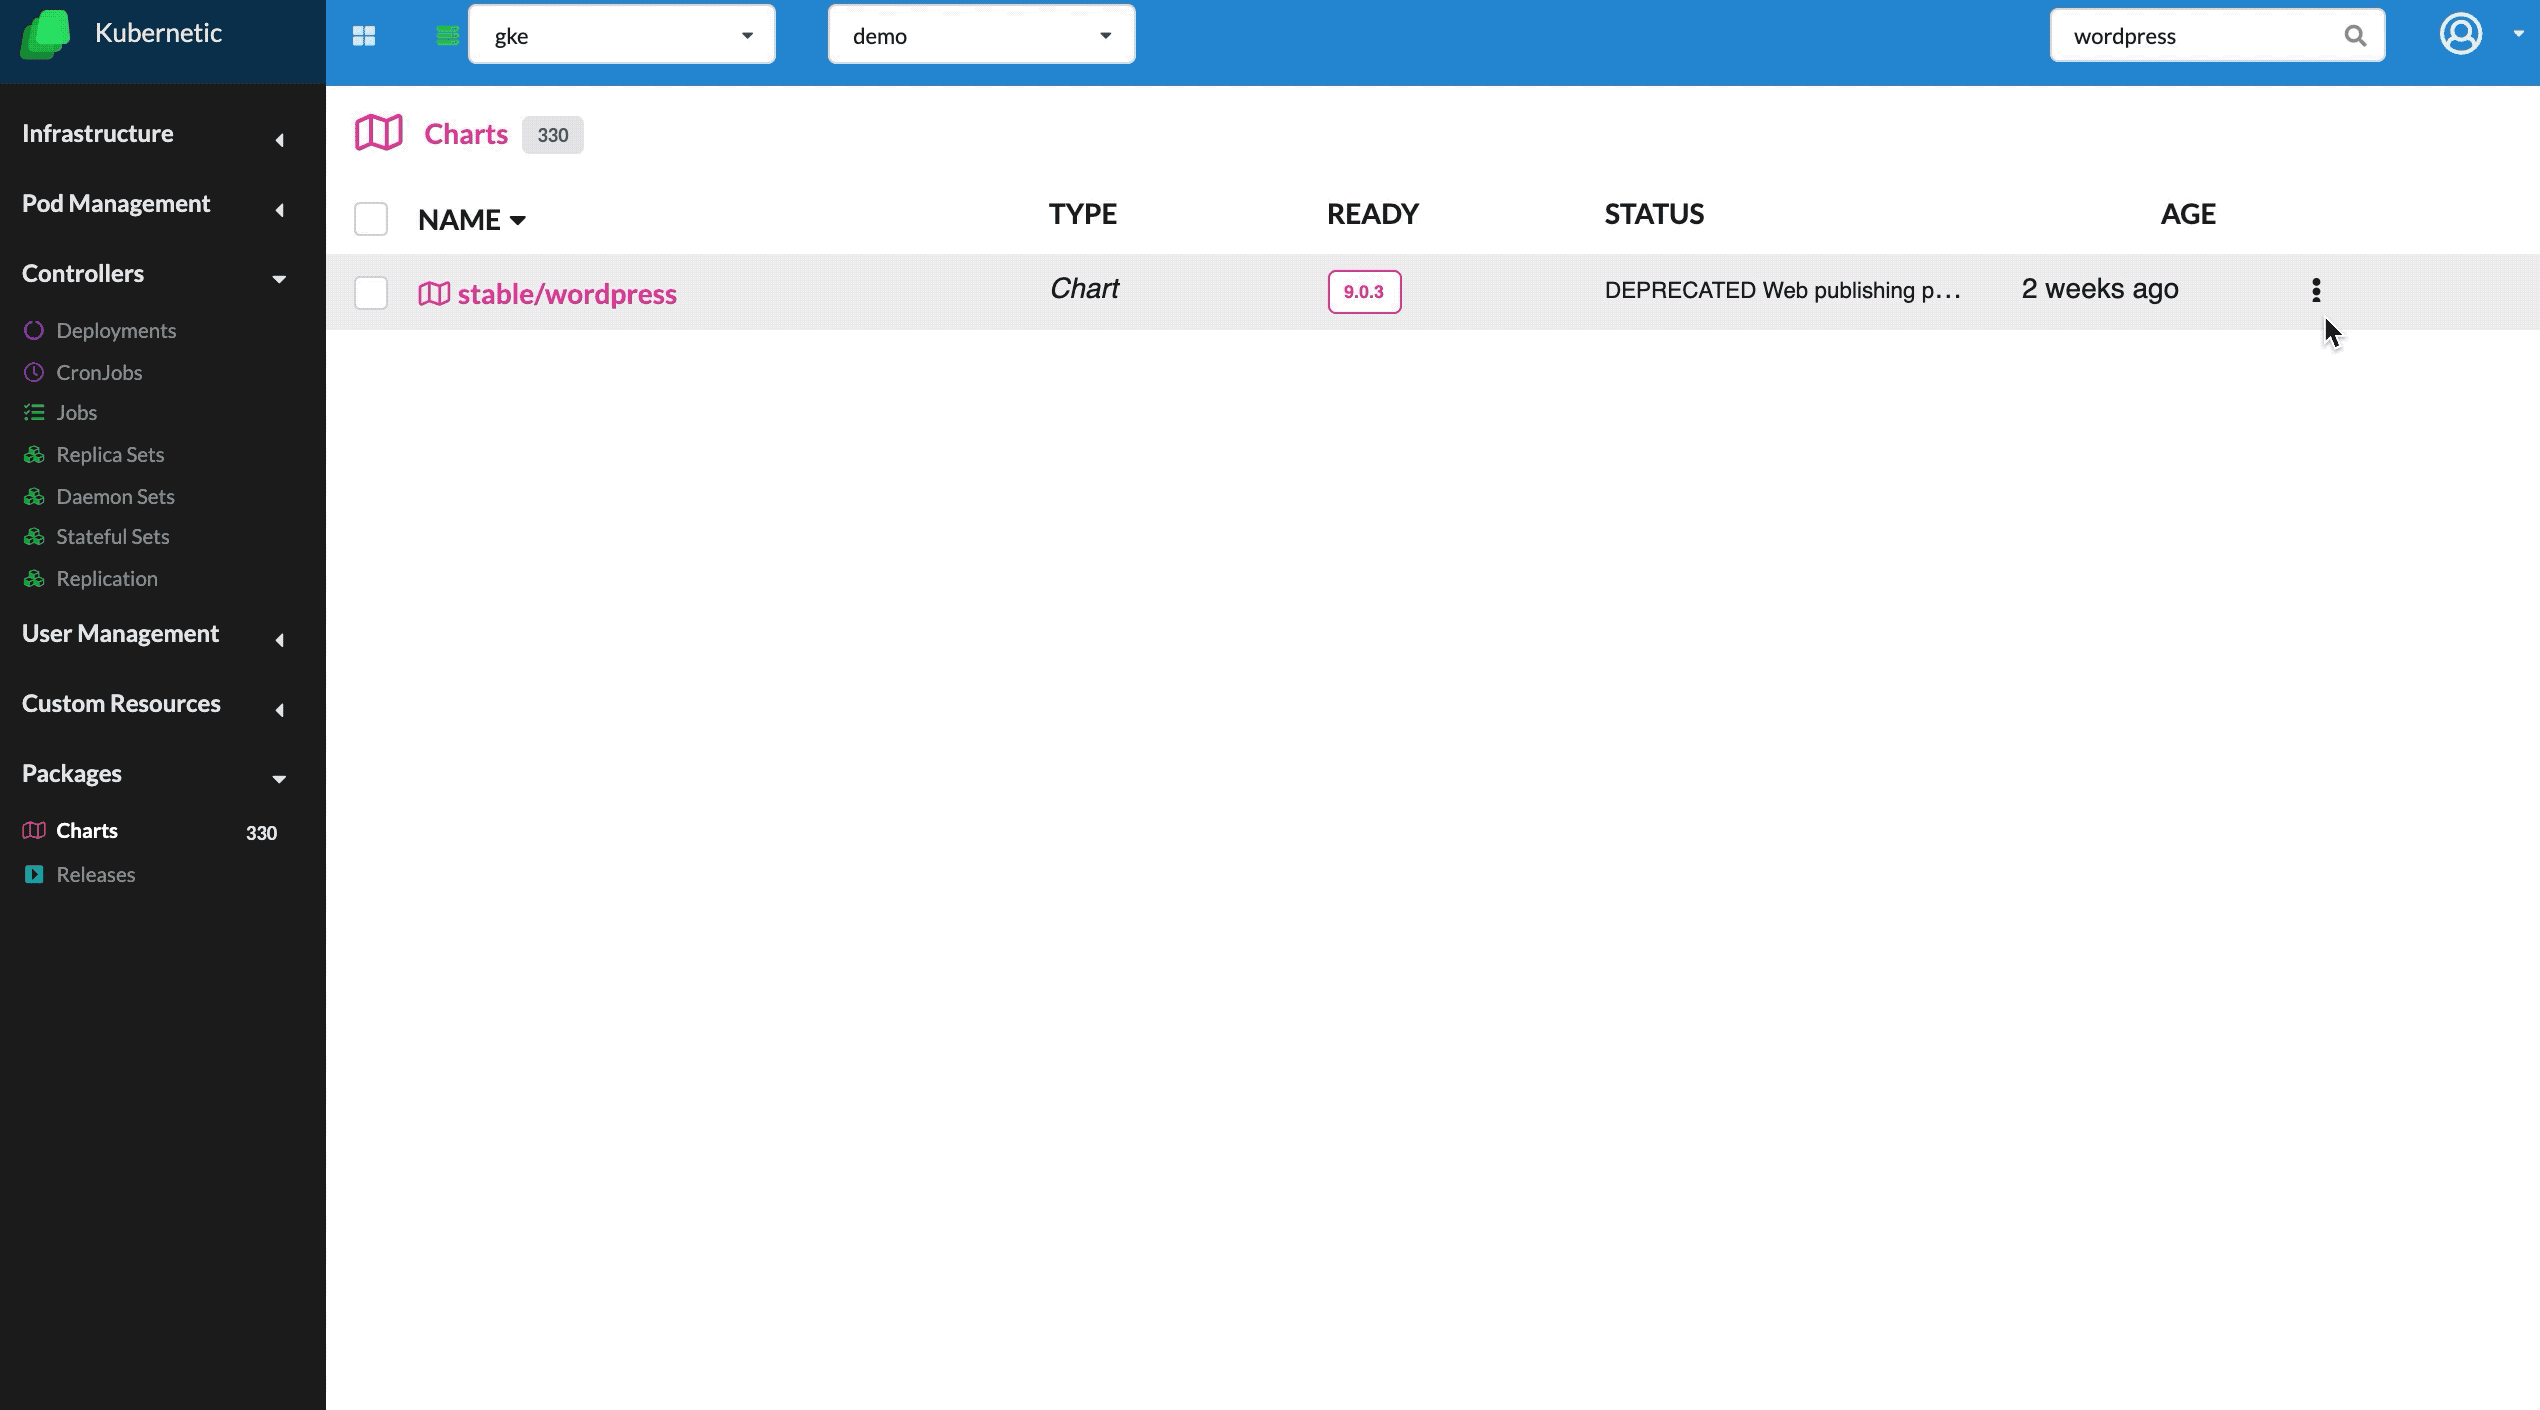The height and width of the screenshot is (1410, 2540).
Task: Collapse the Packages section in sidebar
Action: [276, 778]
